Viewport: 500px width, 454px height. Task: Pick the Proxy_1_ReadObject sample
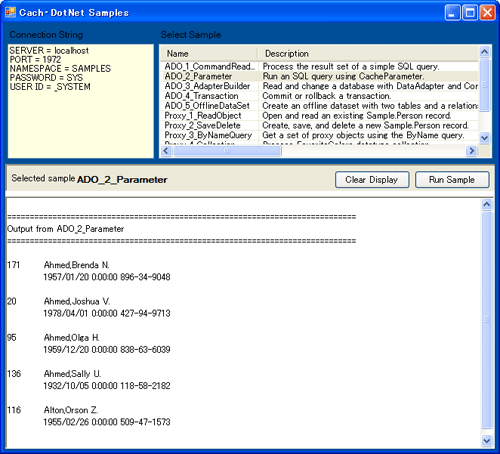(319, 116)
